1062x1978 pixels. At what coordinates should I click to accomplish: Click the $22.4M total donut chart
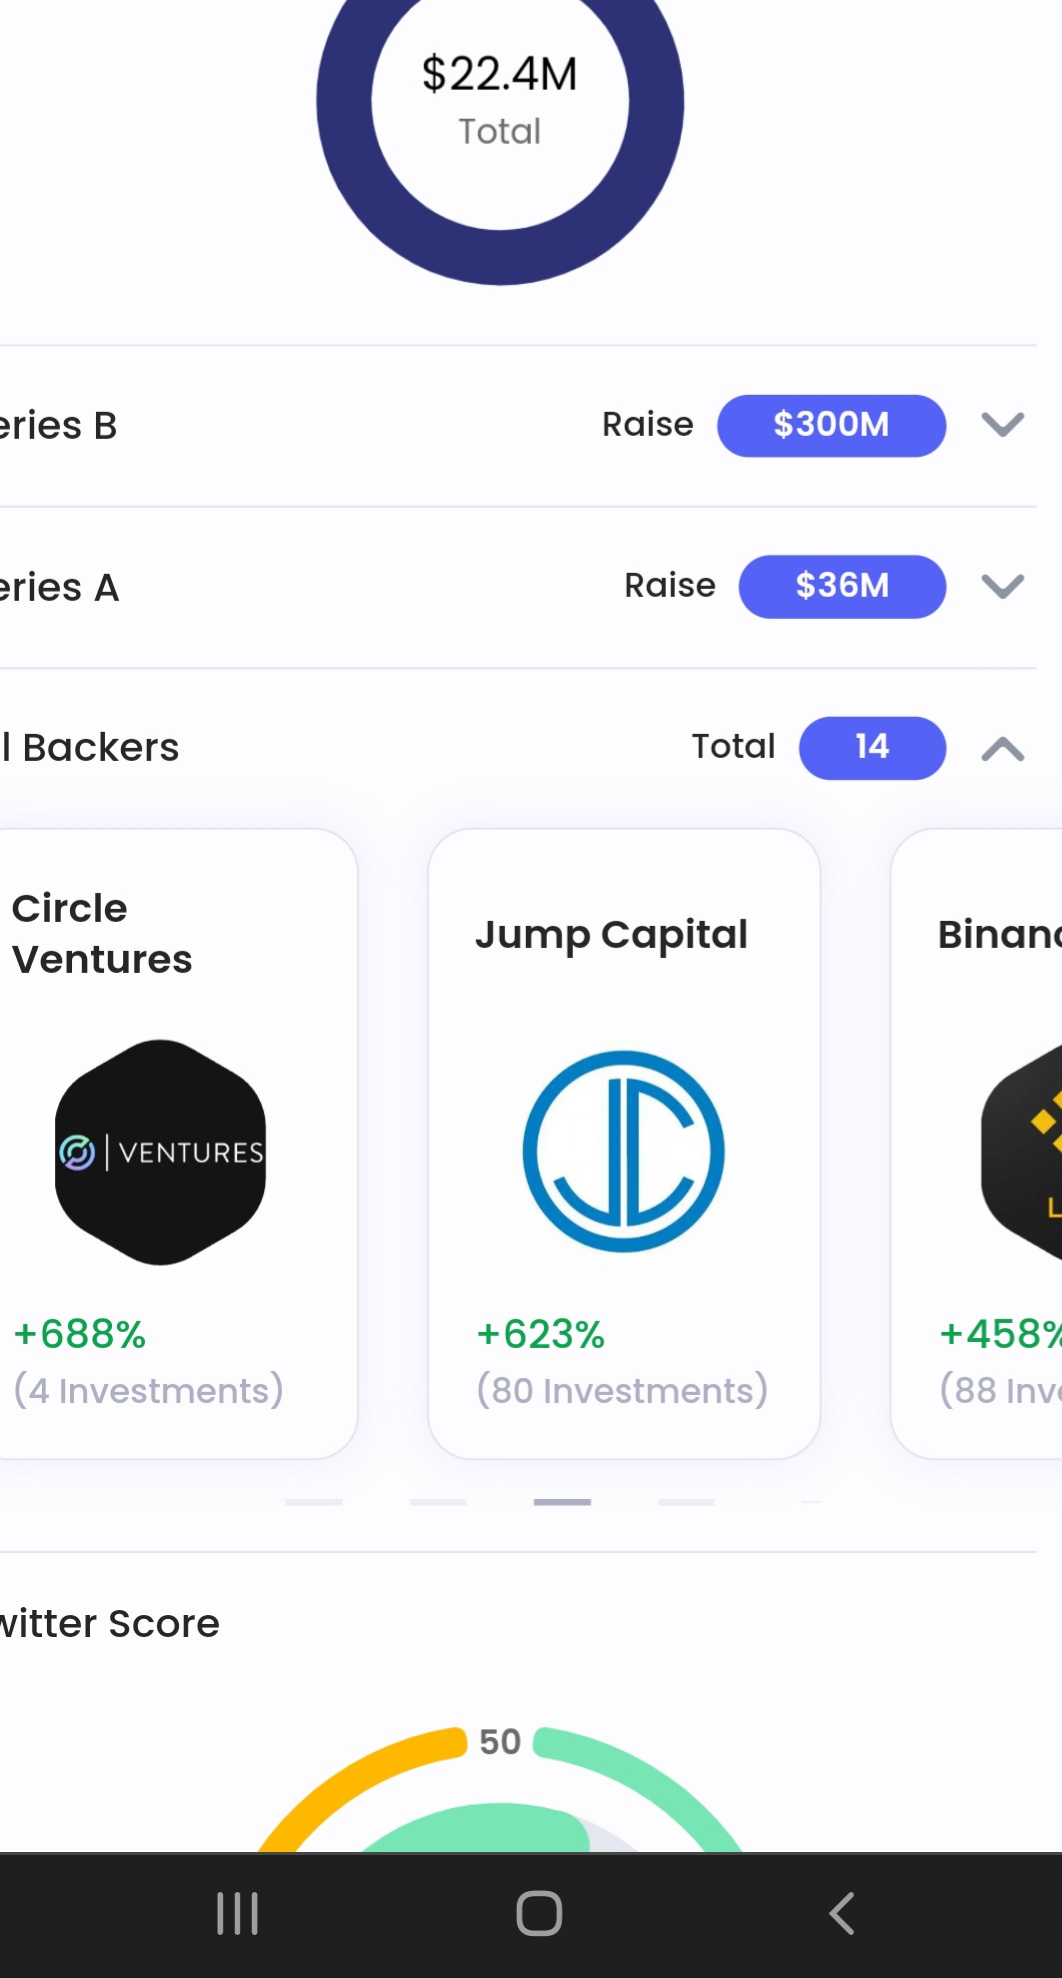500,100
